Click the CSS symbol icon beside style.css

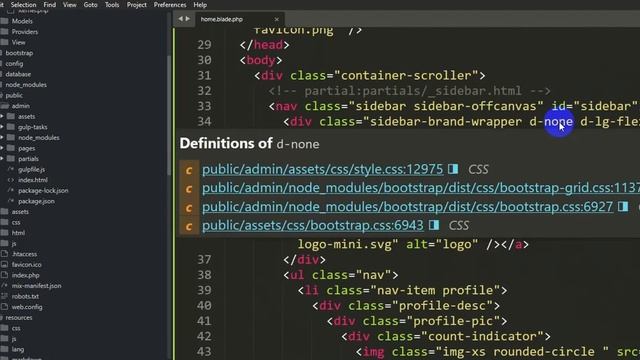pyautogui.click(x=189, y=170)
